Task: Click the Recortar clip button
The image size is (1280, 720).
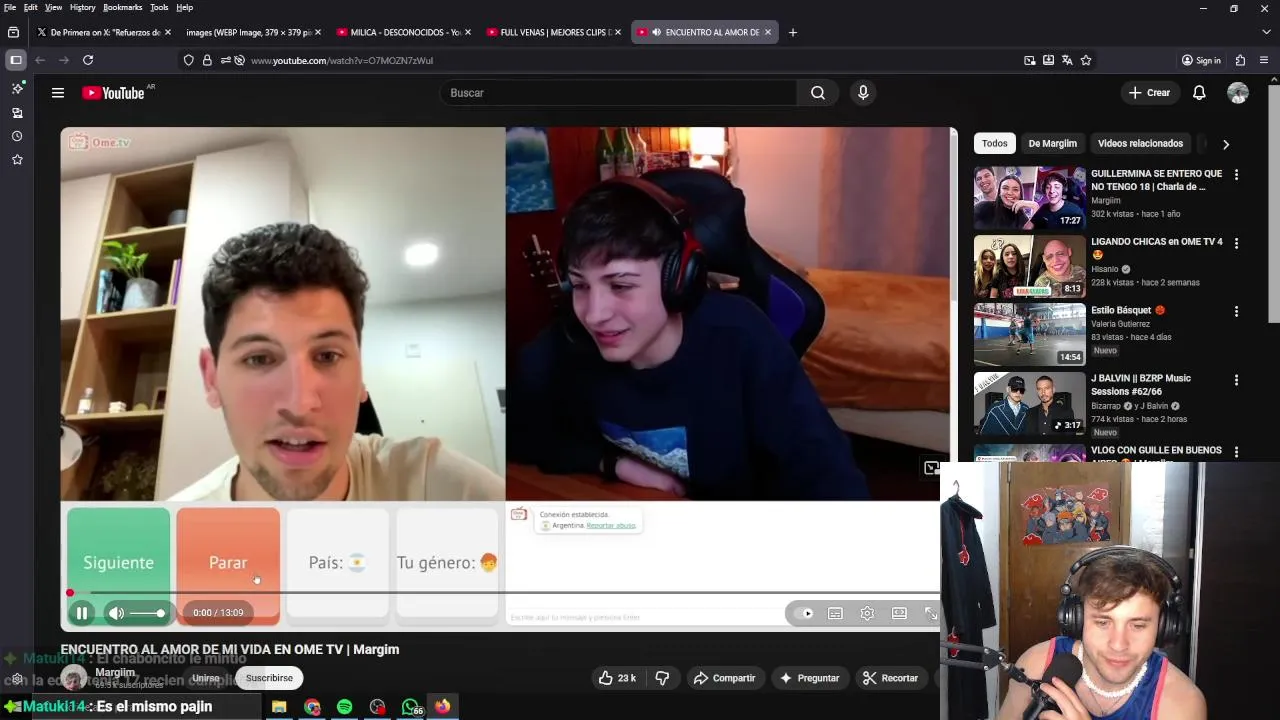Action: [x=890, y=678]
